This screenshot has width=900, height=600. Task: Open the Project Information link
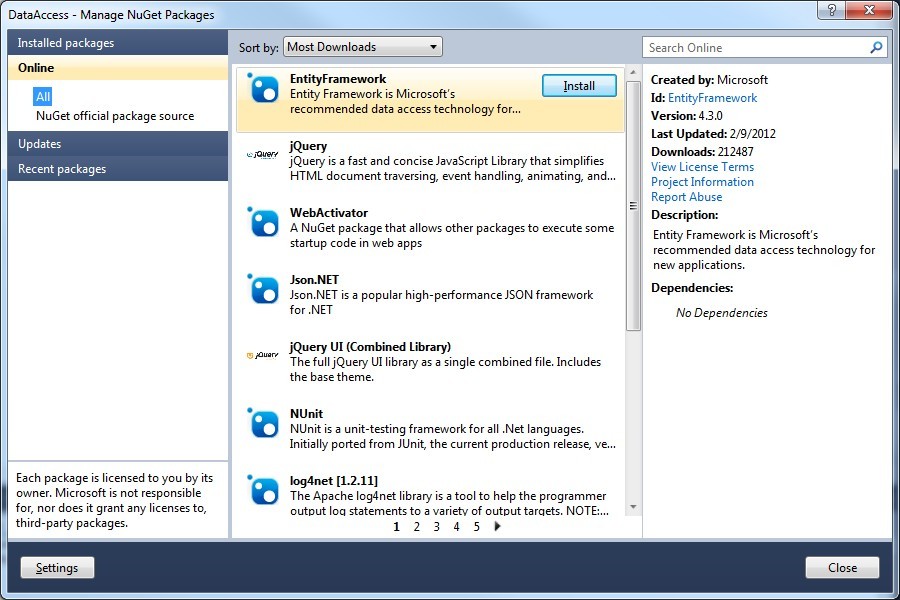click(702, 182)
